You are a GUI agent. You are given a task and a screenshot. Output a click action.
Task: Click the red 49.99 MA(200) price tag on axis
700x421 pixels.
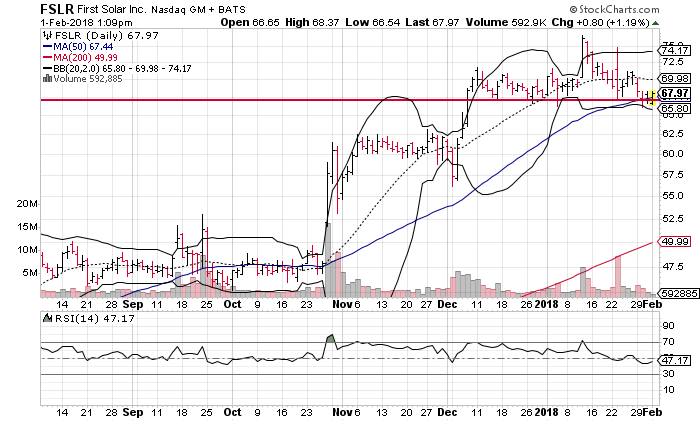pyautogui.click(x=675, y=242)
